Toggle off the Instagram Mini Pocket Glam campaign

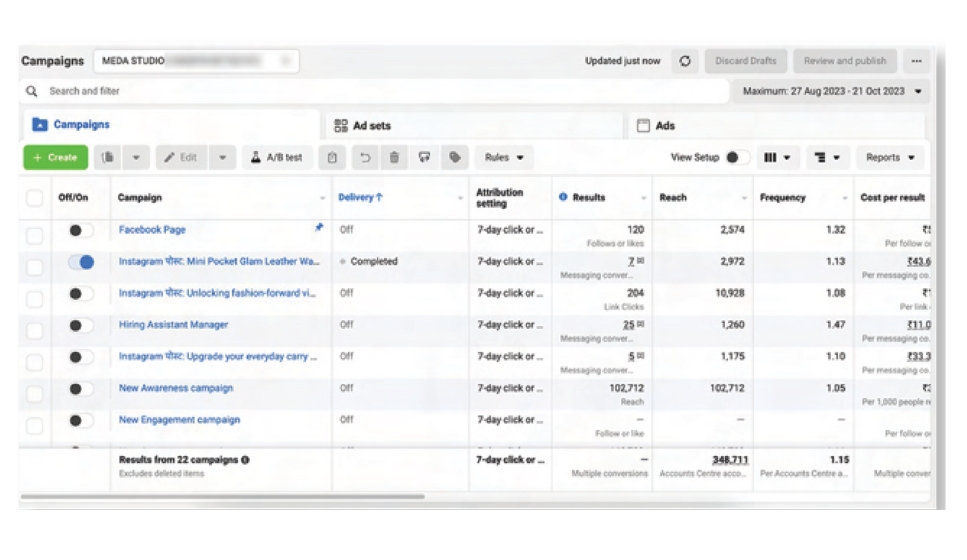coord(81,262)
